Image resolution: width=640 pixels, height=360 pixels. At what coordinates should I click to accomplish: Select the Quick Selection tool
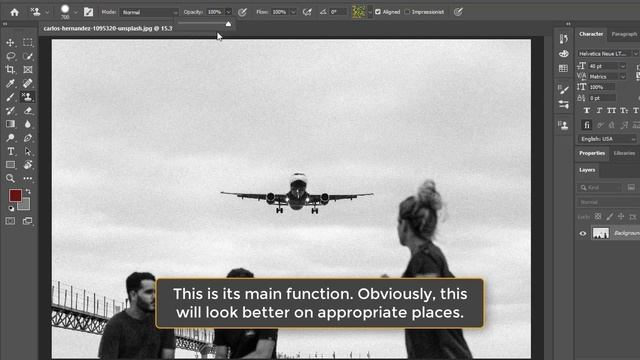click(28, 56)
